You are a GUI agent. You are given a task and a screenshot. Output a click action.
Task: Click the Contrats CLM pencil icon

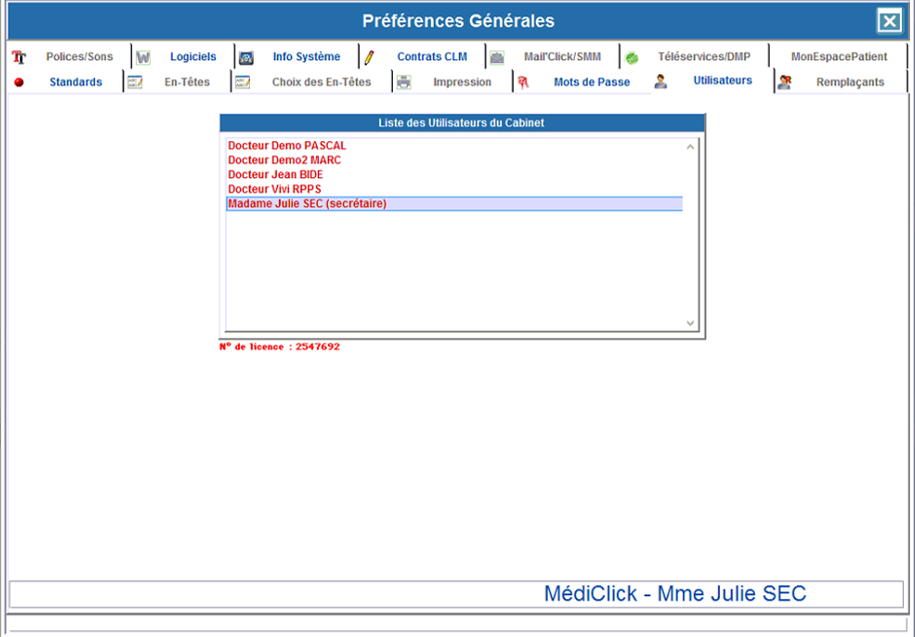[369, 57]
